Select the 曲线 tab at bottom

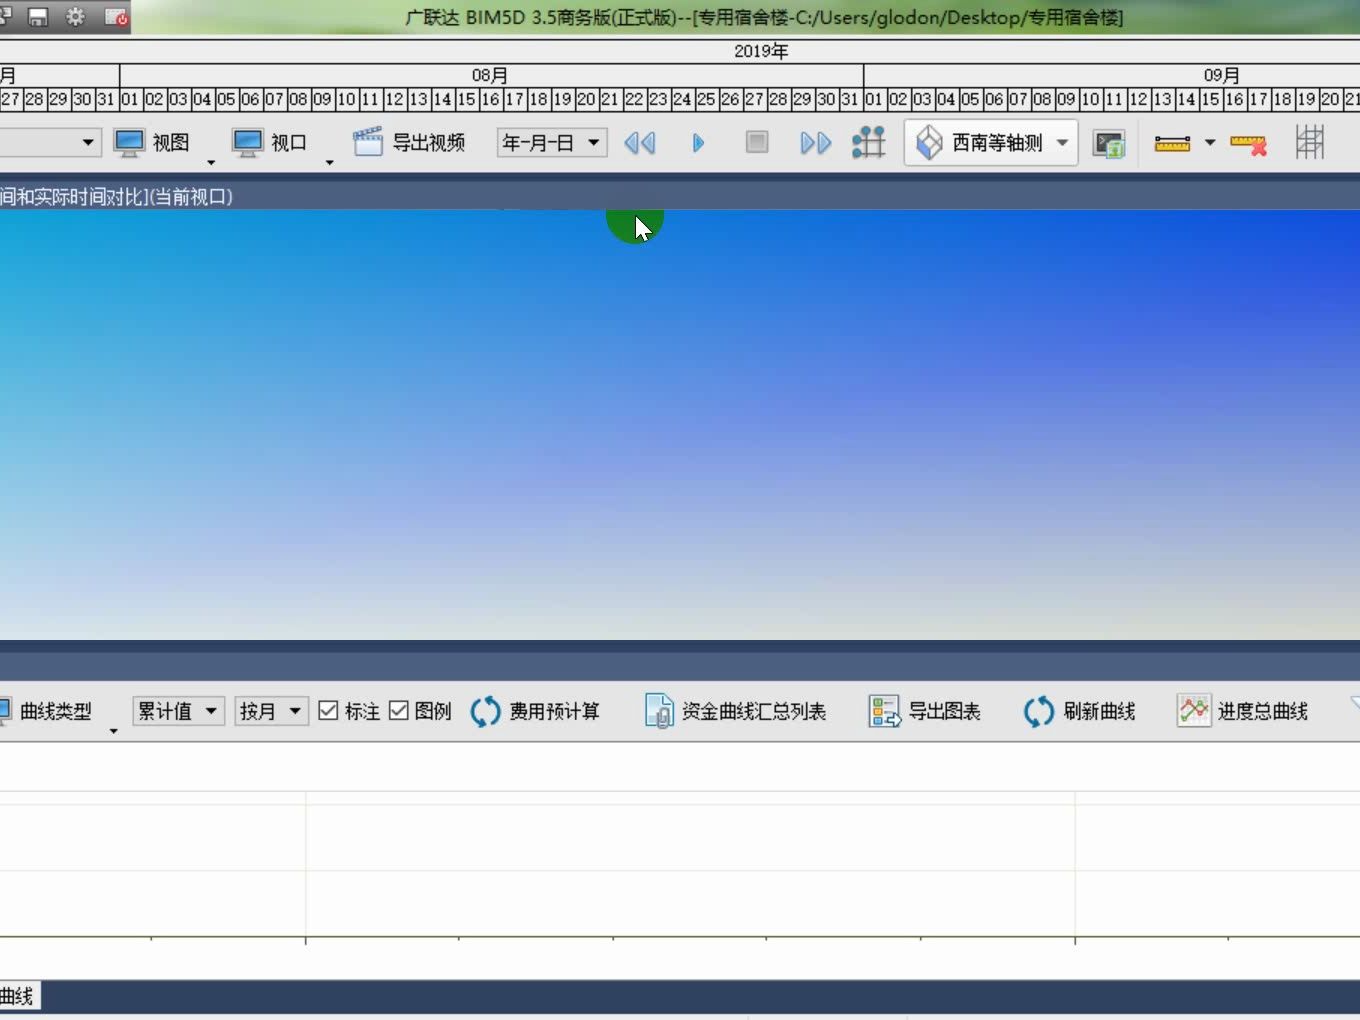[x=19, y=996]
